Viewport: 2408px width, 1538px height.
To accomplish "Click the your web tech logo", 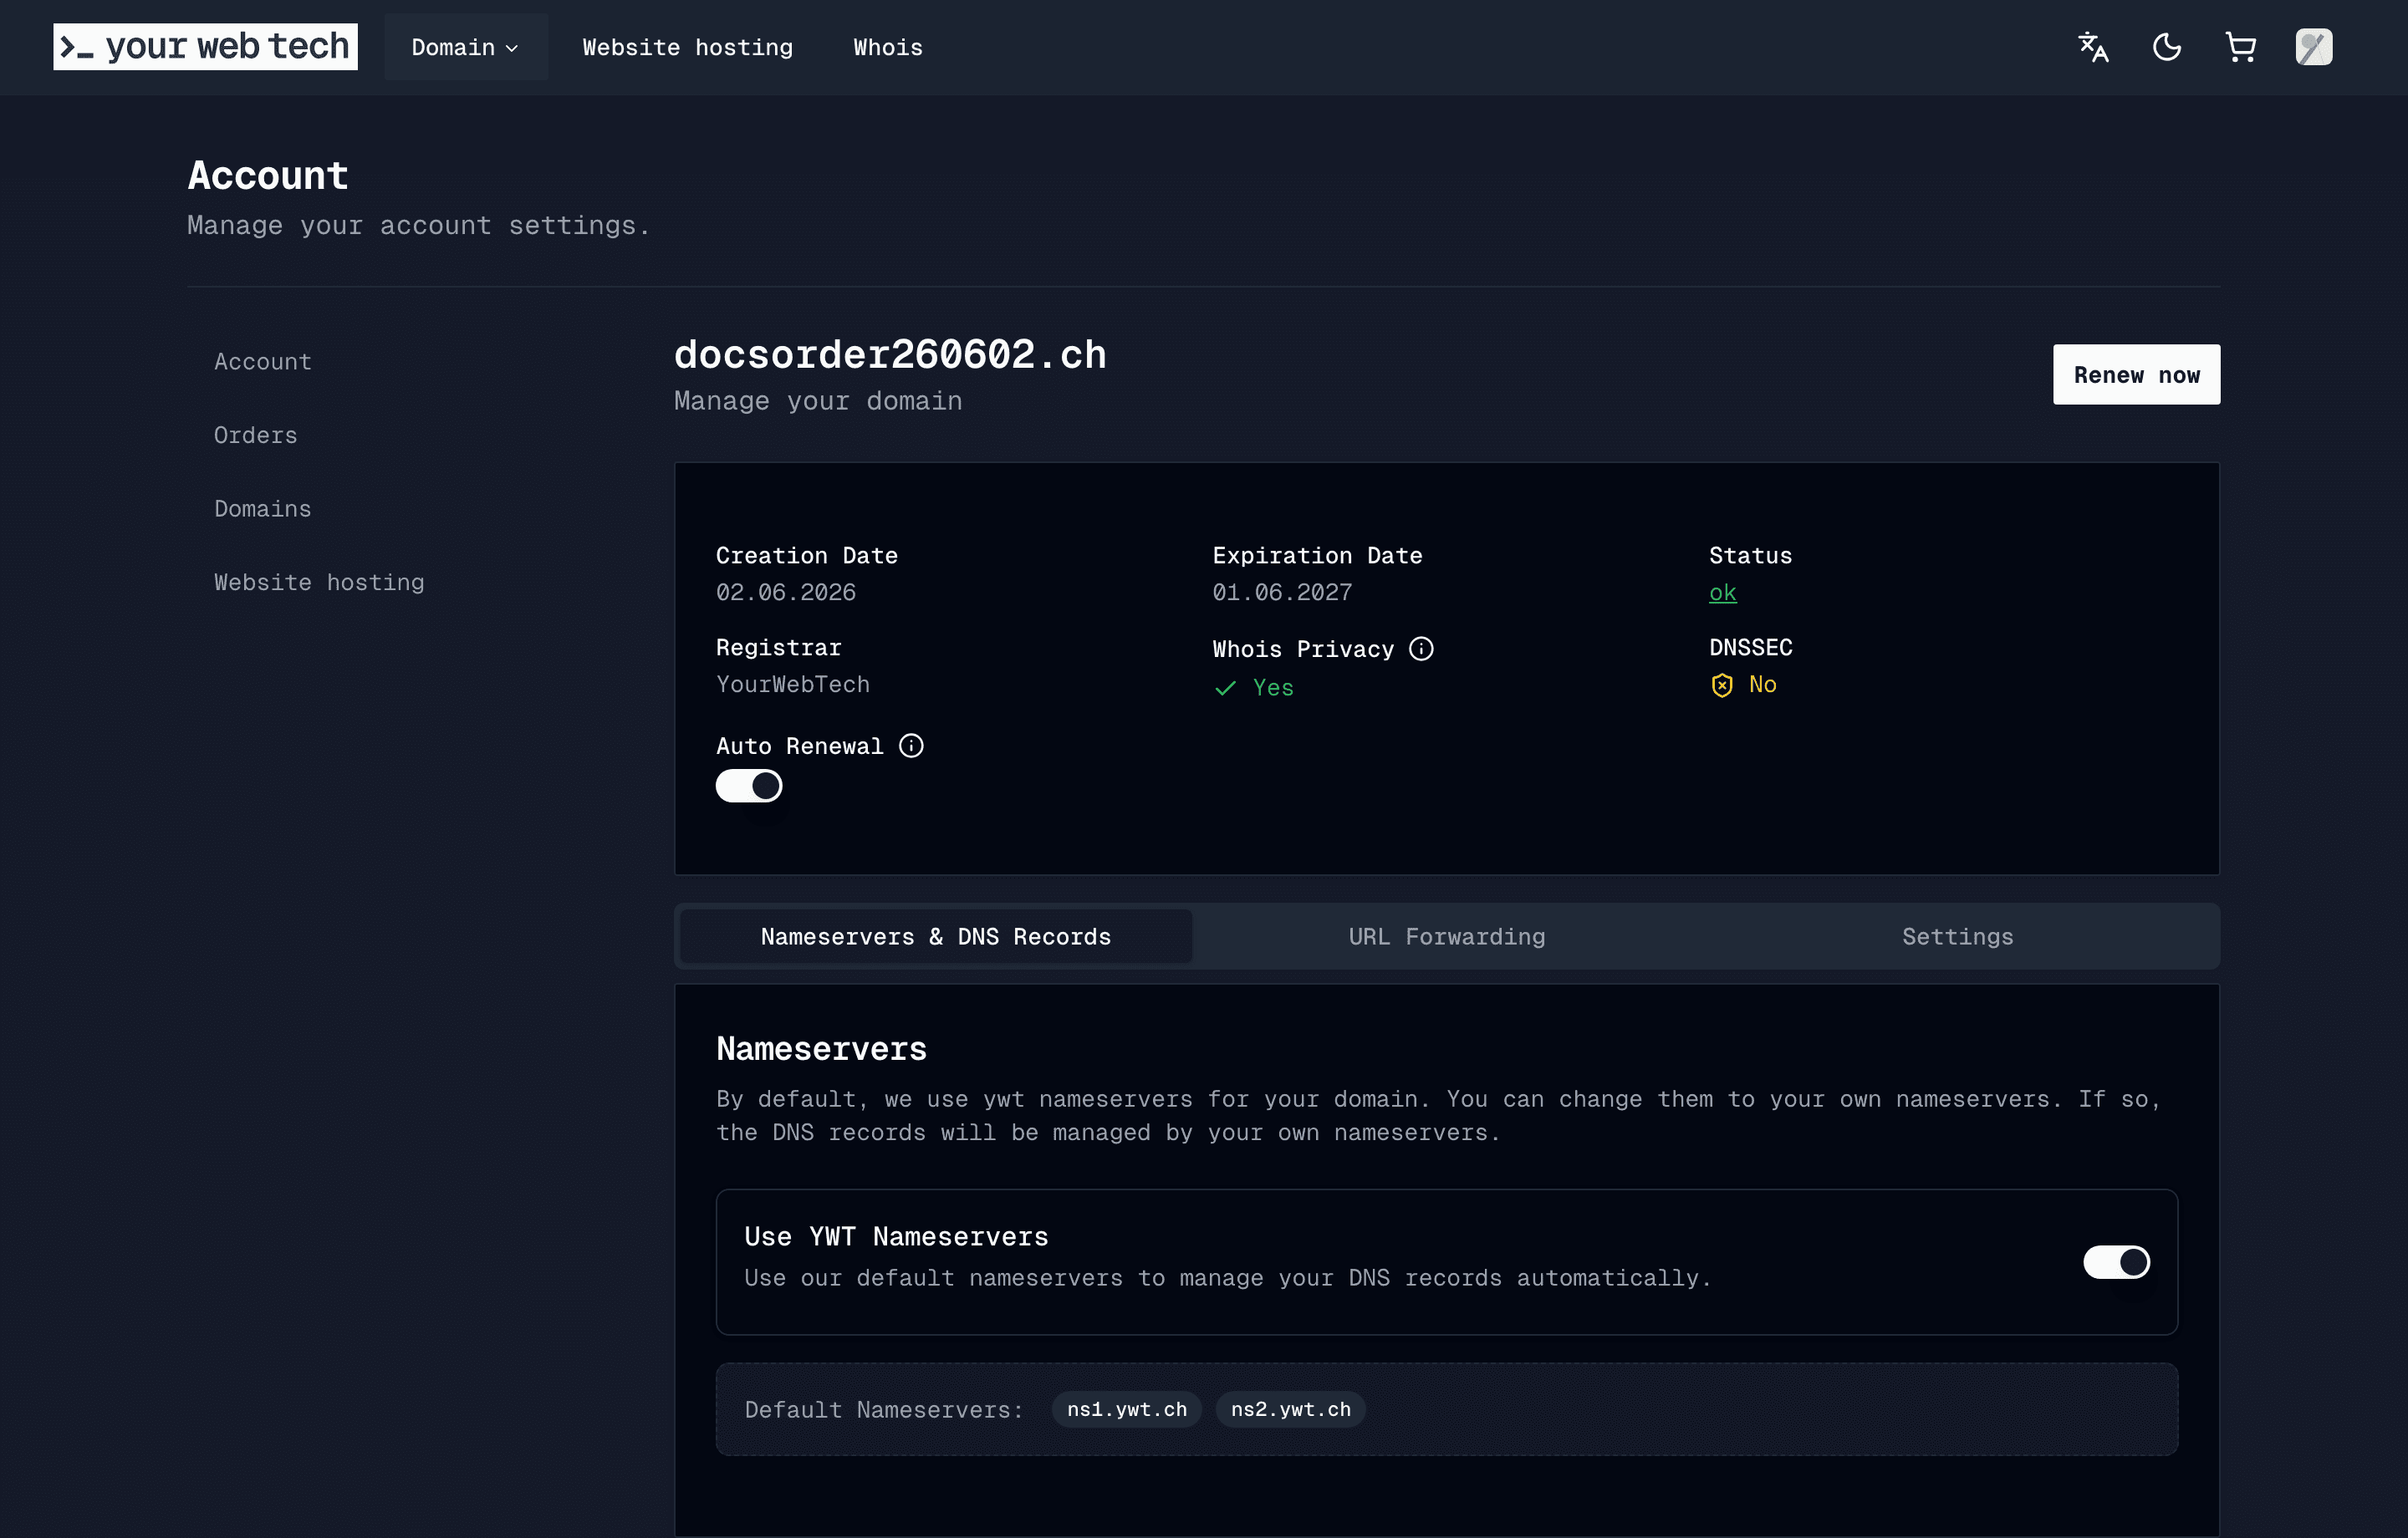I will [205, 47].
